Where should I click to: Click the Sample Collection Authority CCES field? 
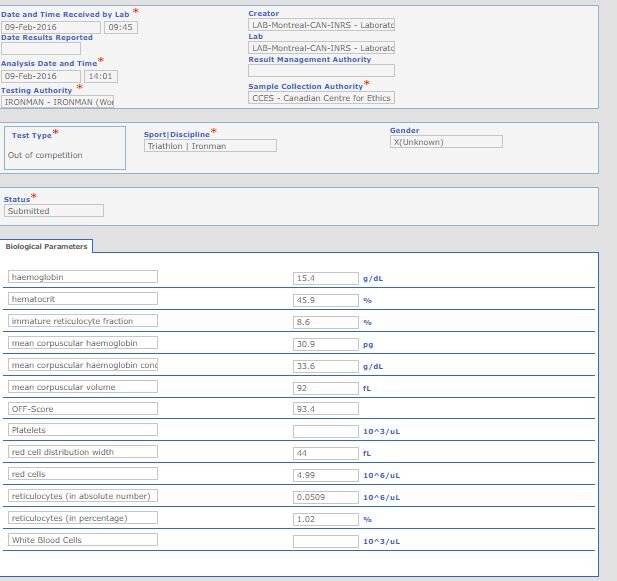click(321, 98)
